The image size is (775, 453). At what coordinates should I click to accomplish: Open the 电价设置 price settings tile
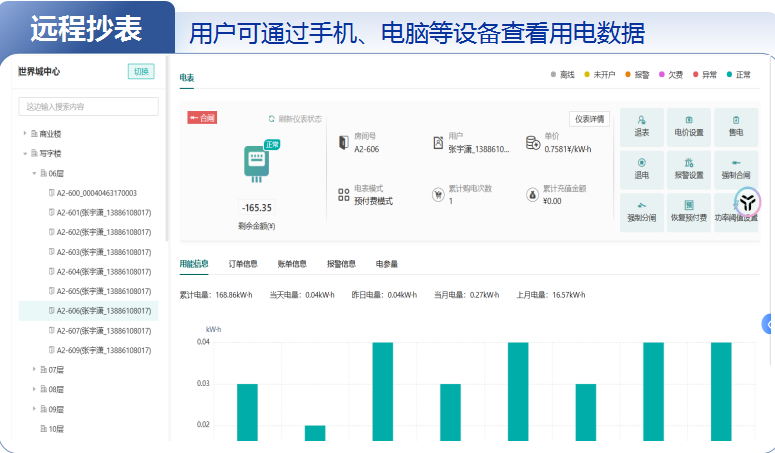(689, 127)
